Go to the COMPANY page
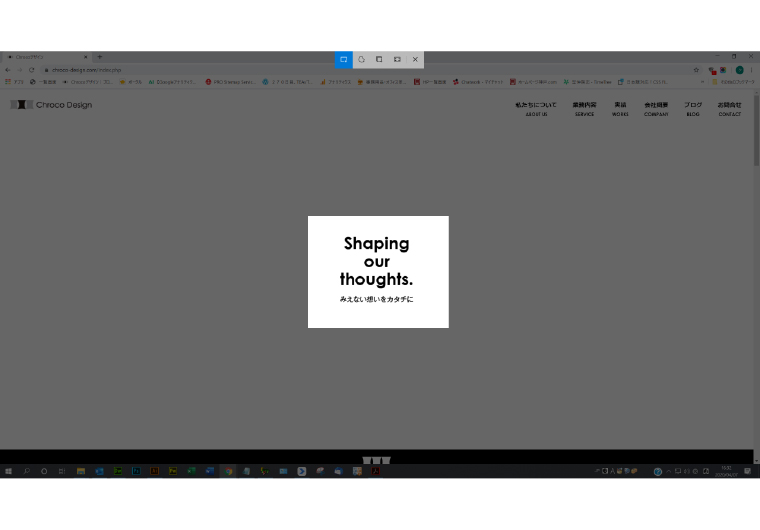This screenshot has height=530, width=760. click(656, 108)
